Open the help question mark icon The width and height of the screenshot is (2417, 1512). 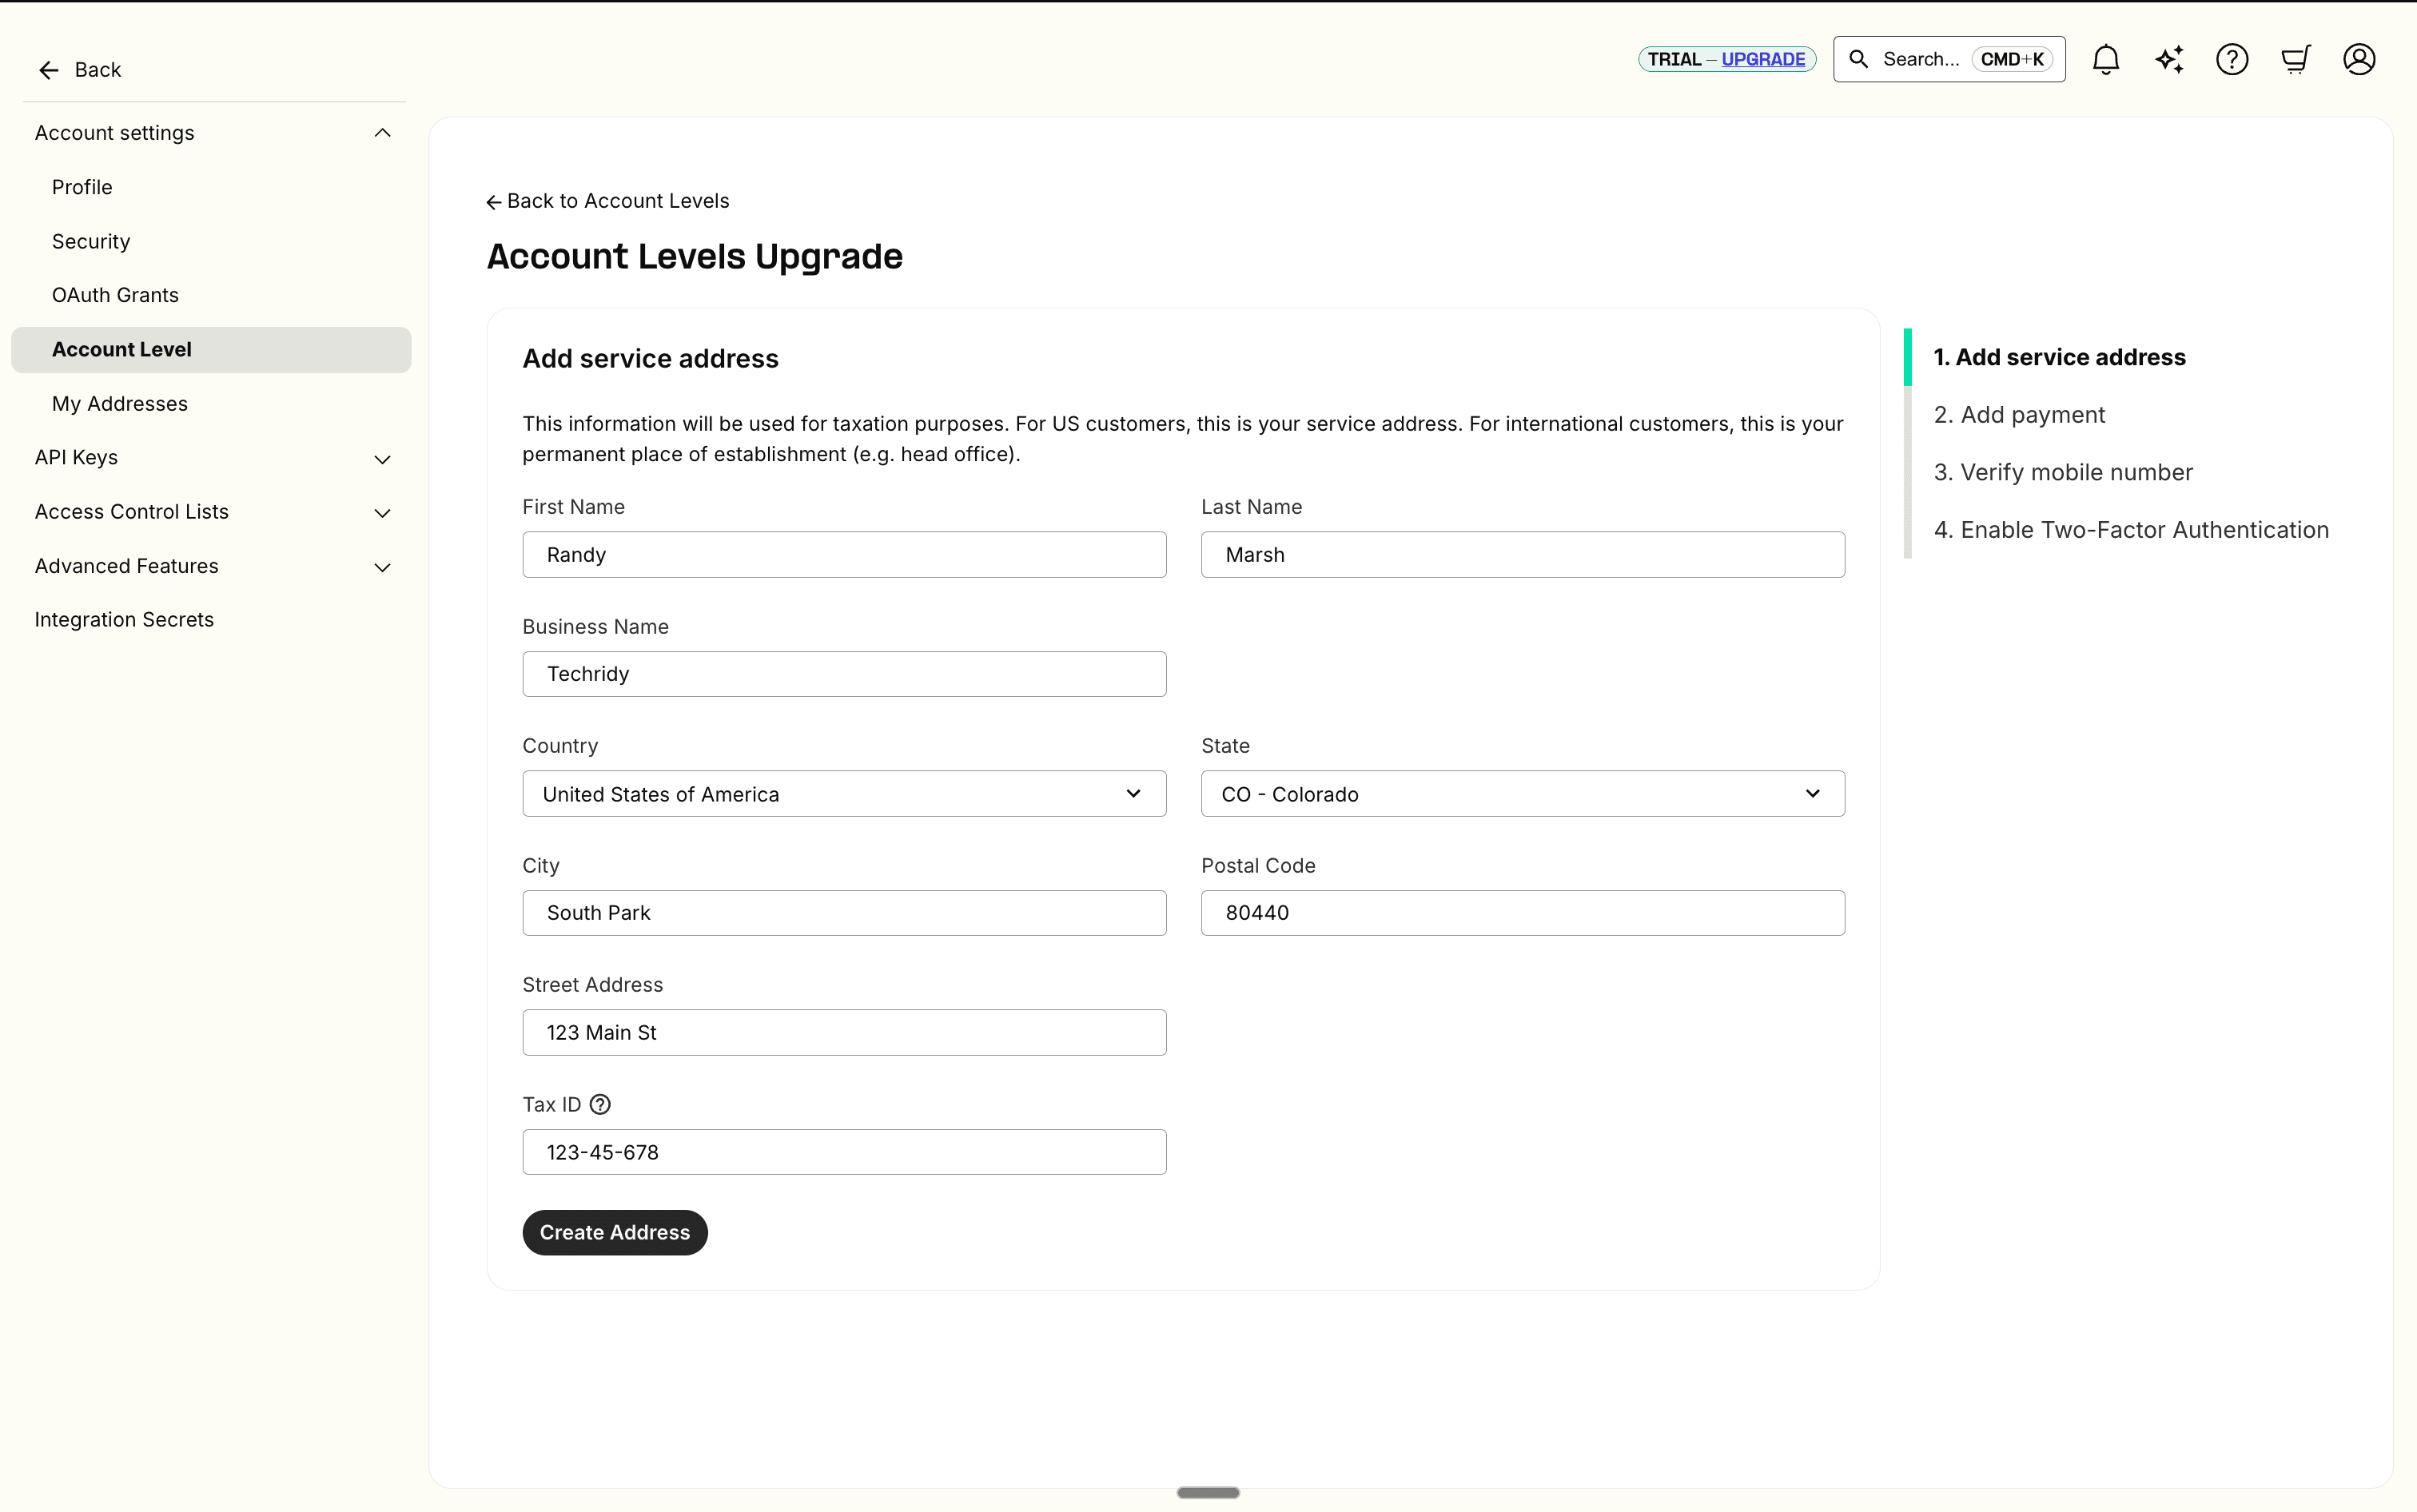coord(2232,60)
